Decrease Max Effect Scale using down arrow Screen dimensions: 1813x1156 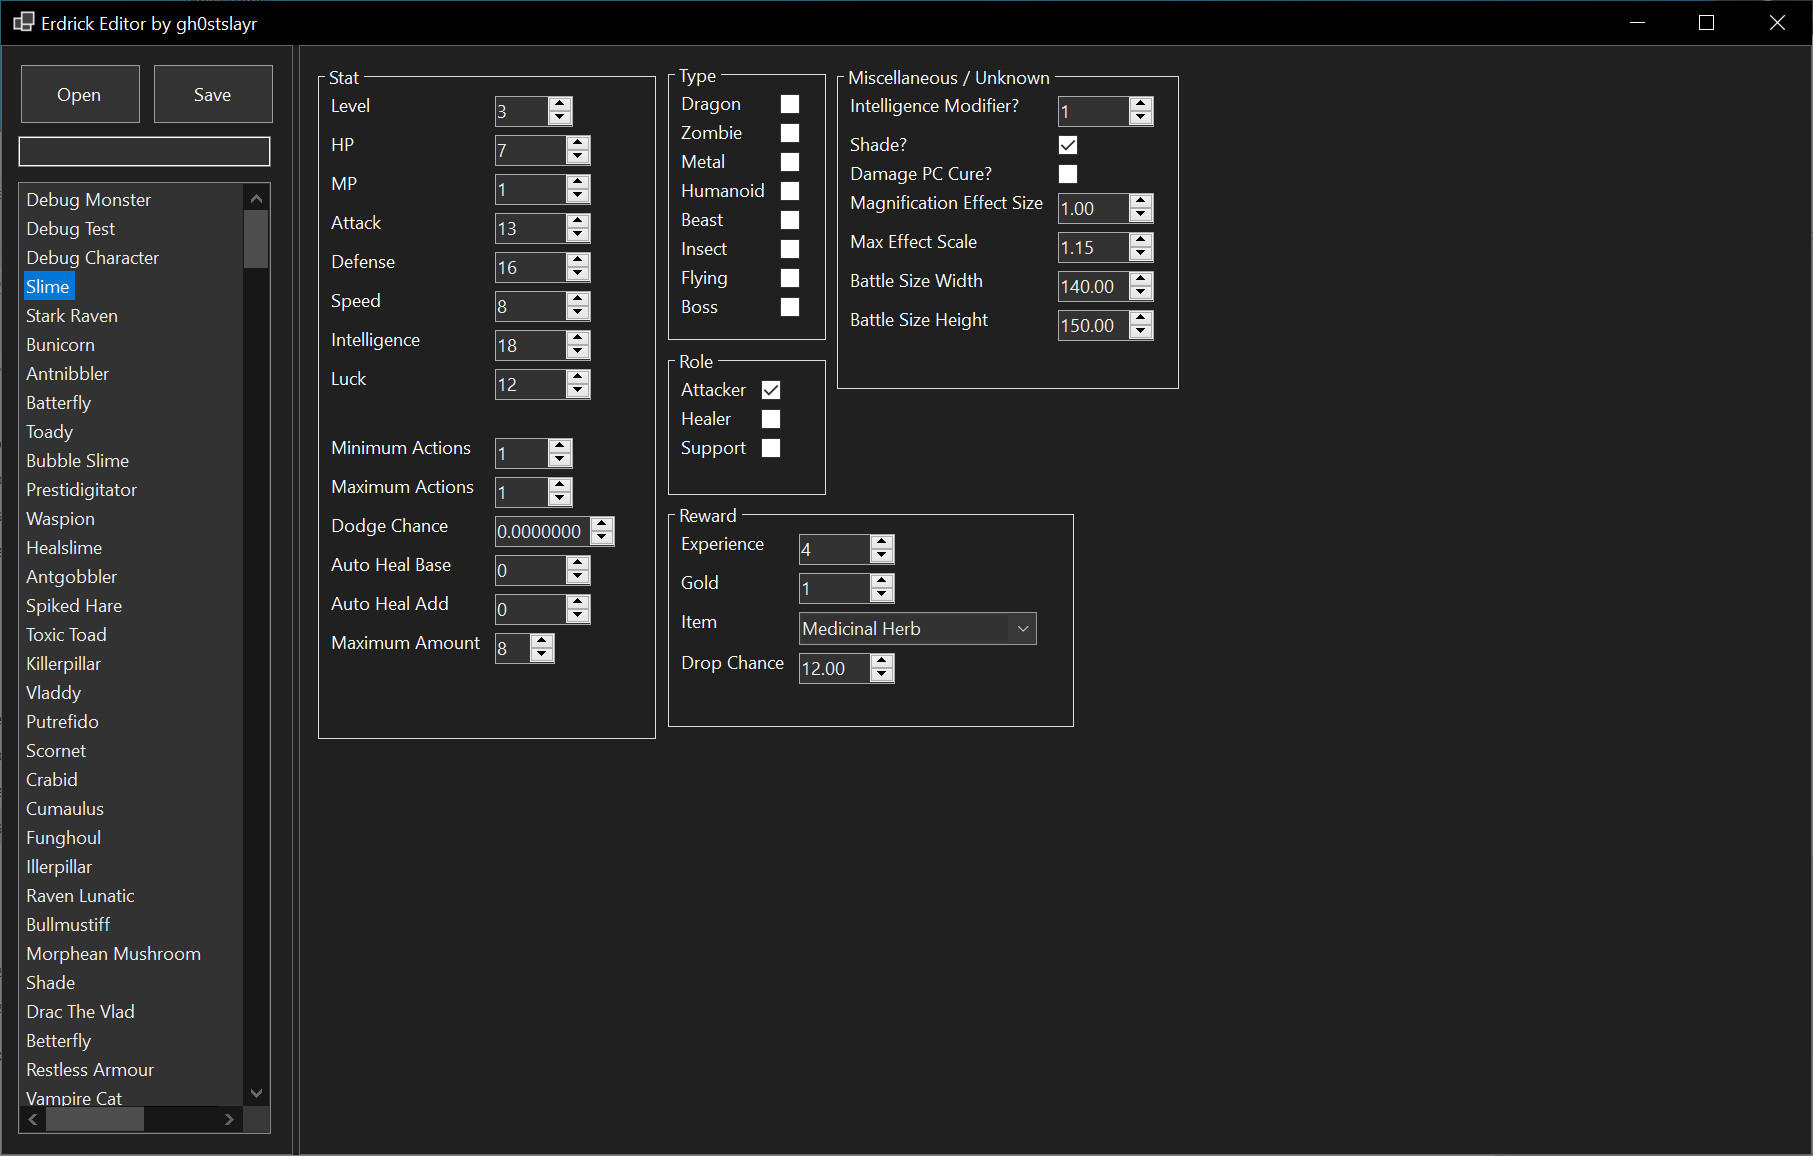1140,253
